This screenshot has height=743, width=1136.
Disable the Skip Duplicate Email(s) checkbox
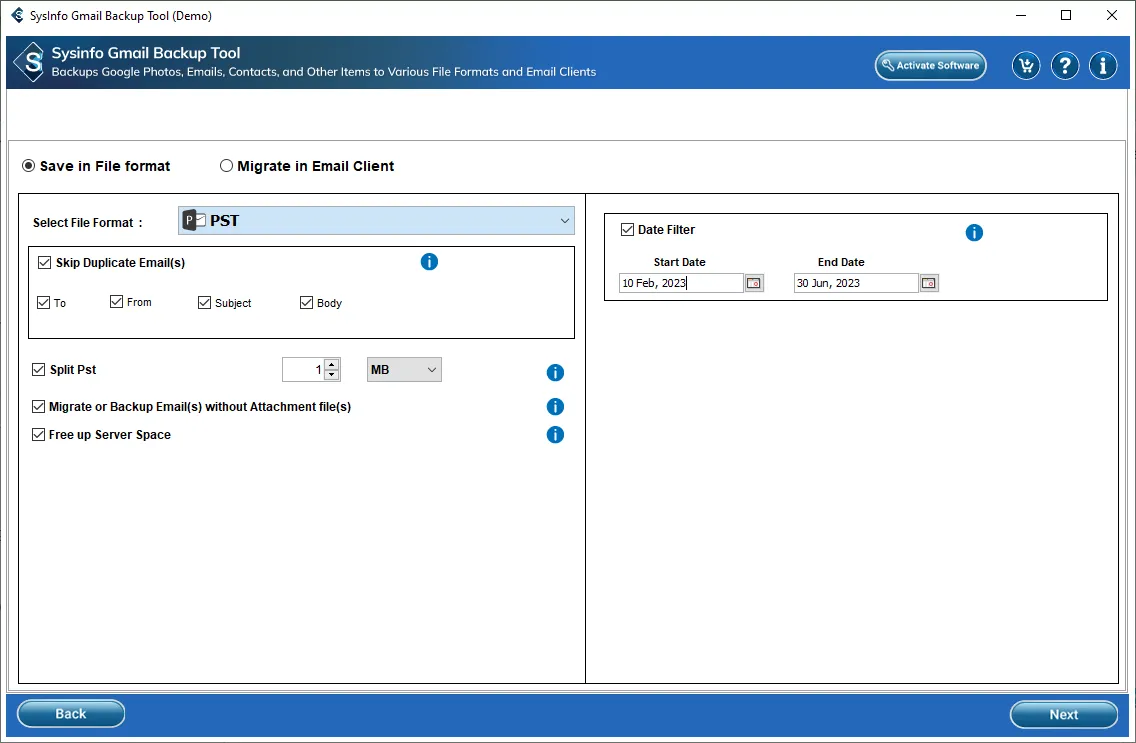coord(44,263)
